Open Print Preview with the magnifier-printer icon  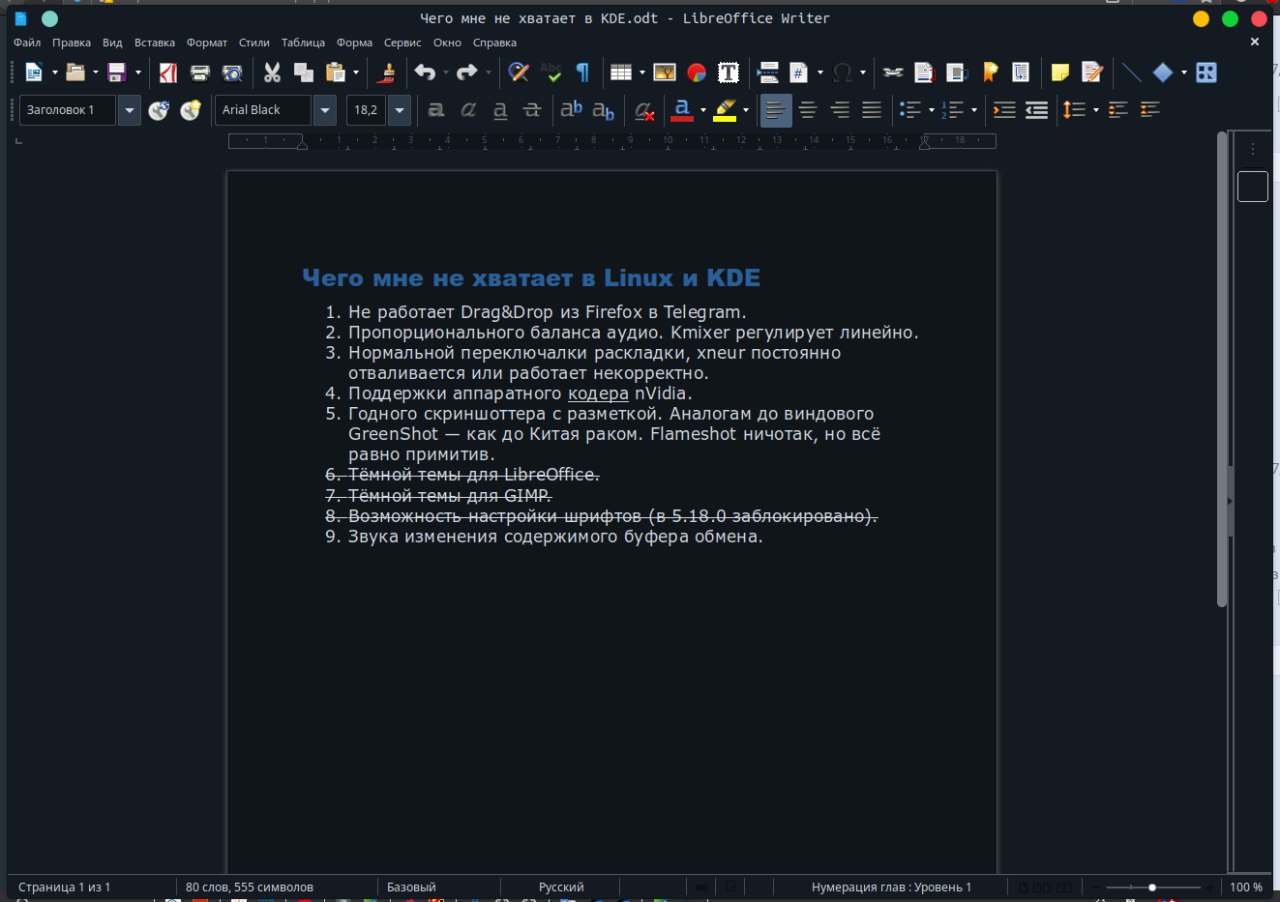(x=232, y=72)
